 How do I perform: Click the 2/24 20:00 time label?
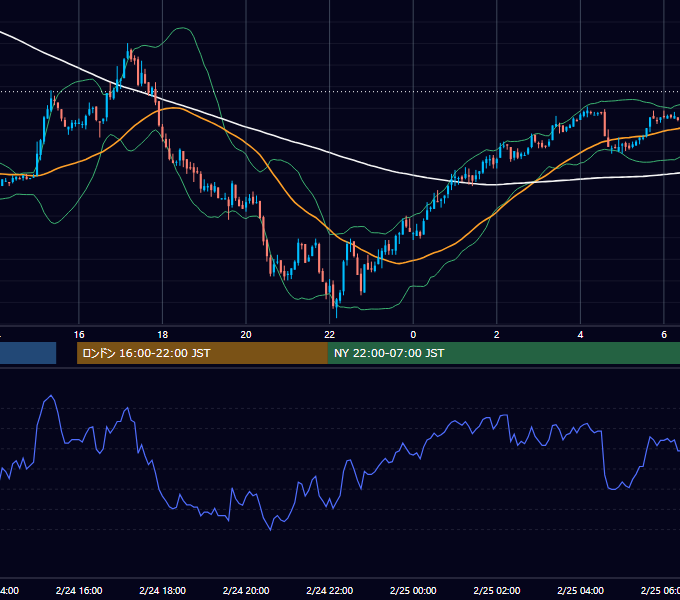(x=246, y=590)
